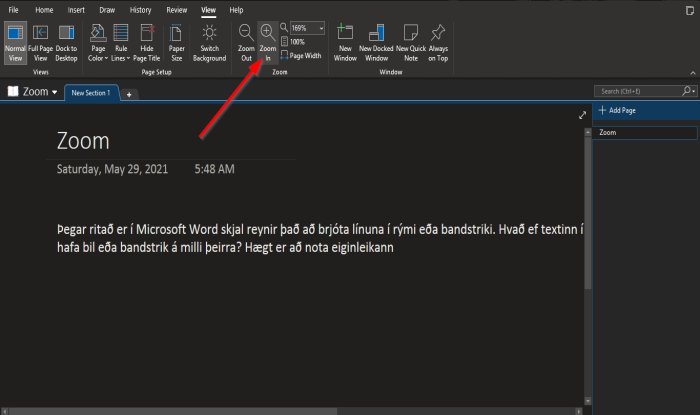Open the Zoom notebook dropdown
Image resolution: width=700 pixels, height=415 pixels.
coord(40,92)
